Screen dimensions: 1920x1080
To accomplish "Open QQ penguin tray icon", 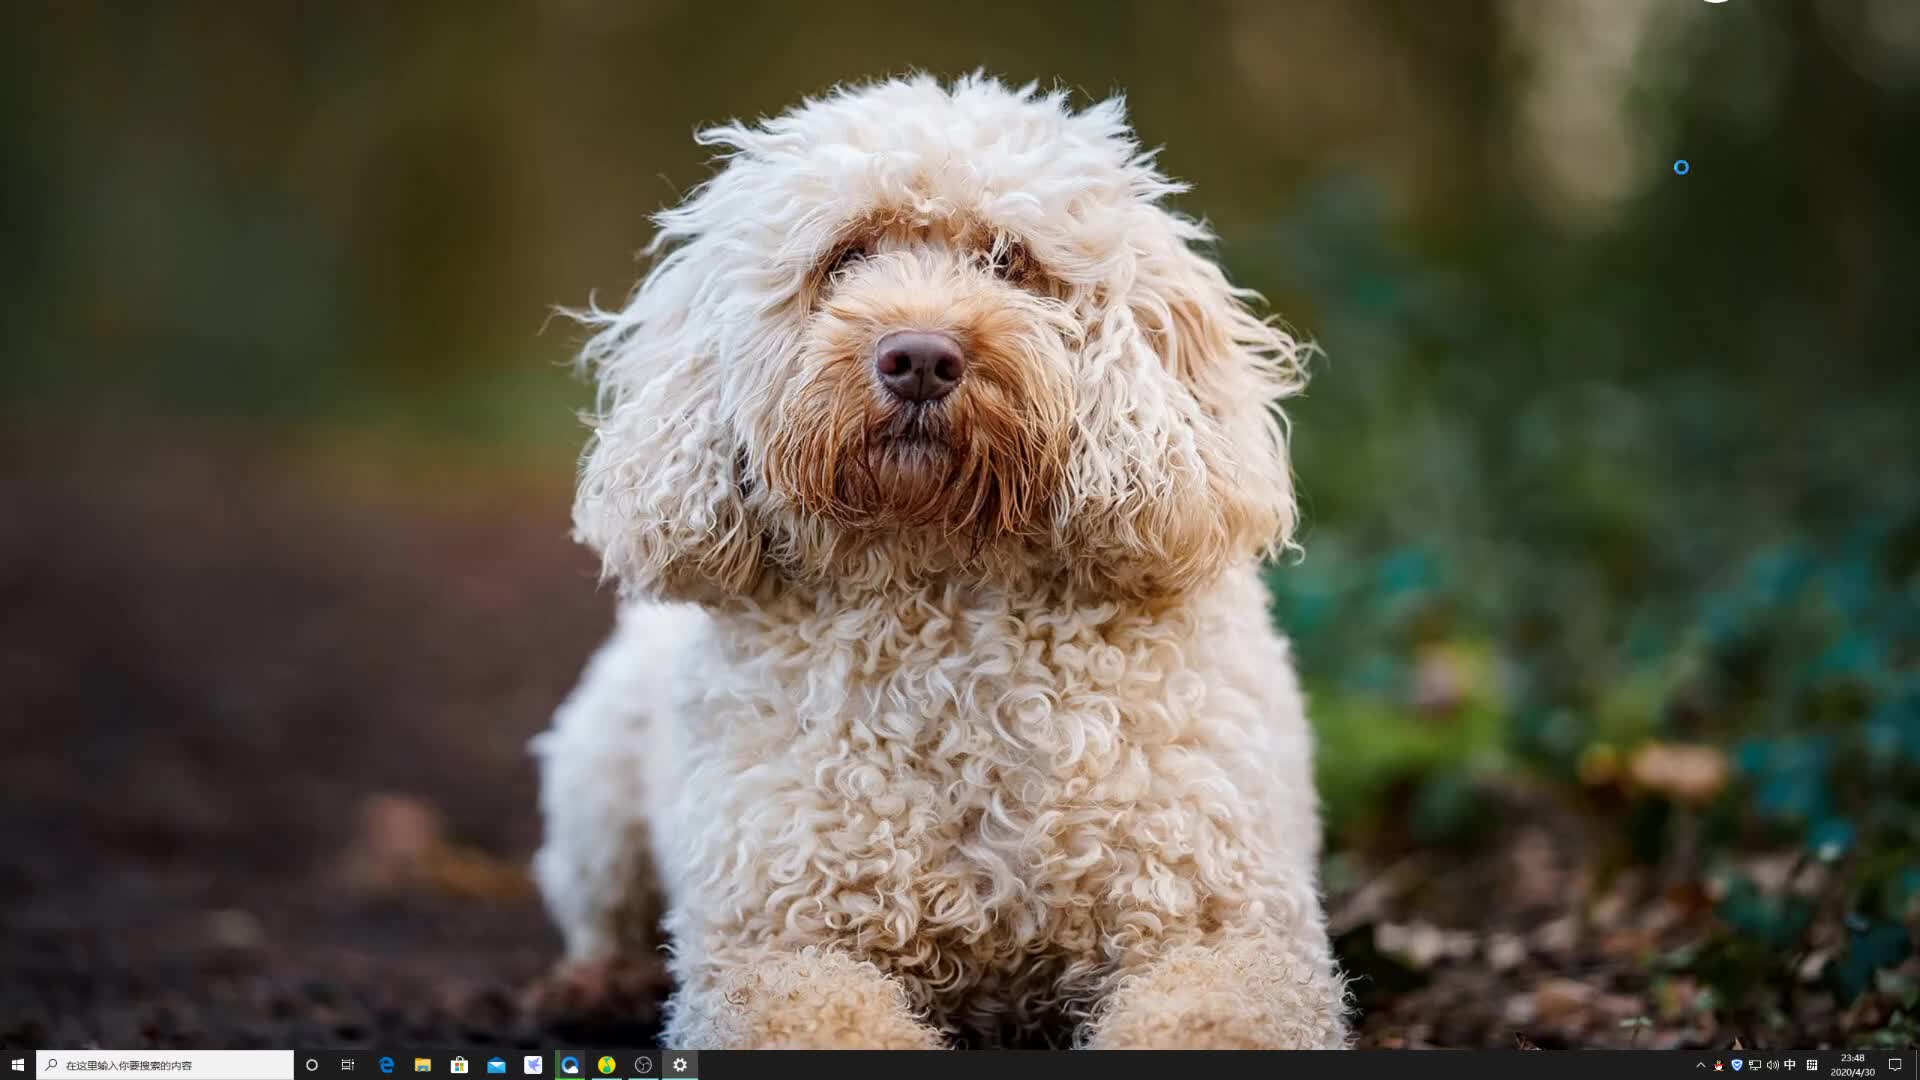I will (1719, 1065).
